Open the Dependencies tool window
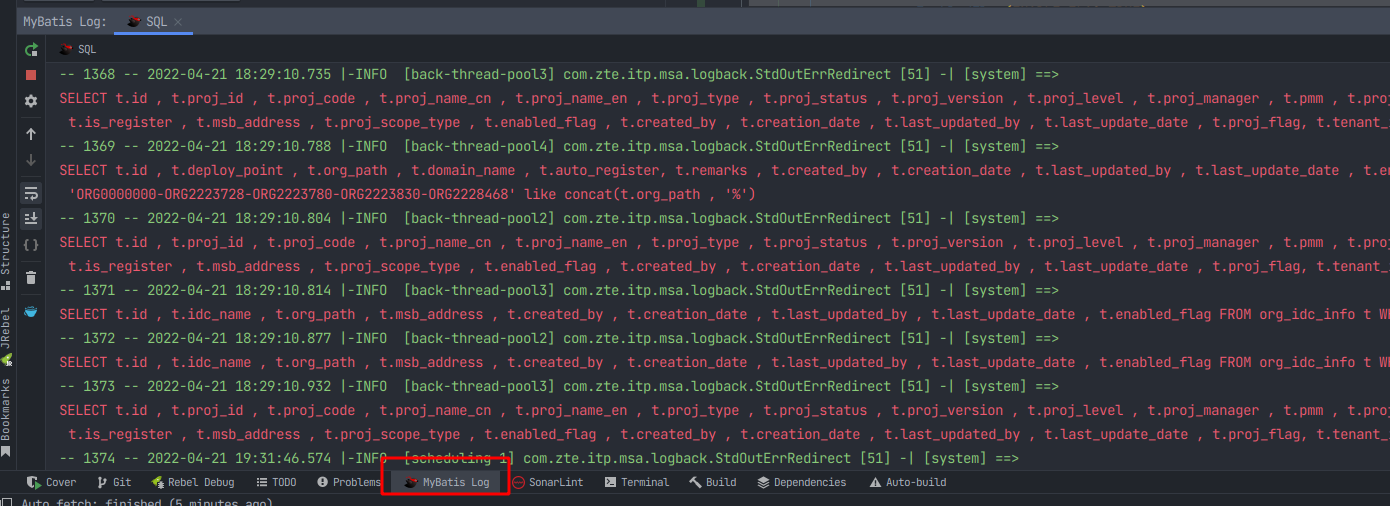This screenshot has height=506, width=1390. click(802, 482)
